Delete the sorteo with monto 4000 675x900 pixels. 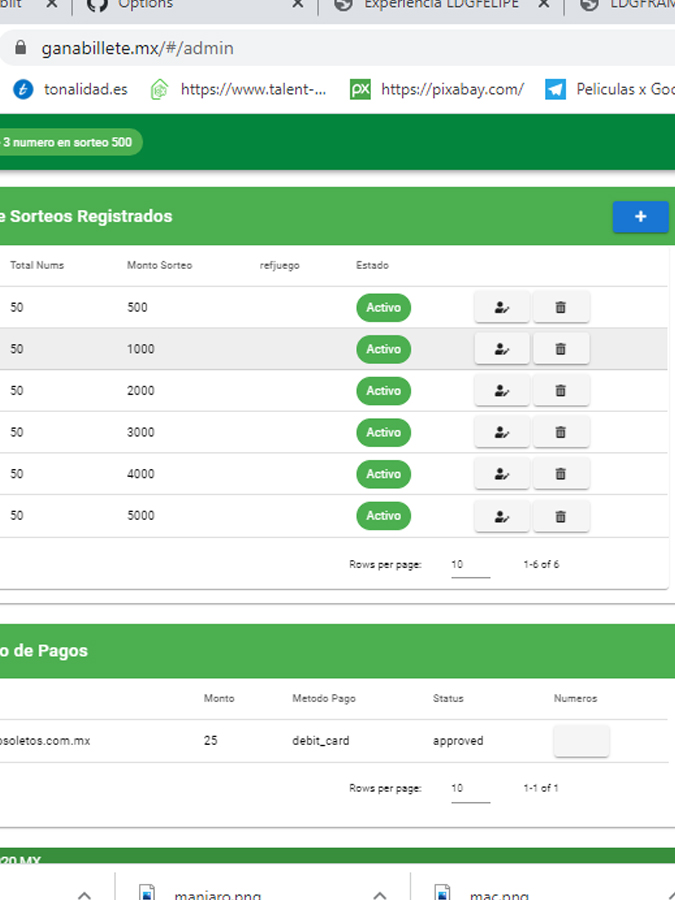pyautogui.click(x=560, y=474)
